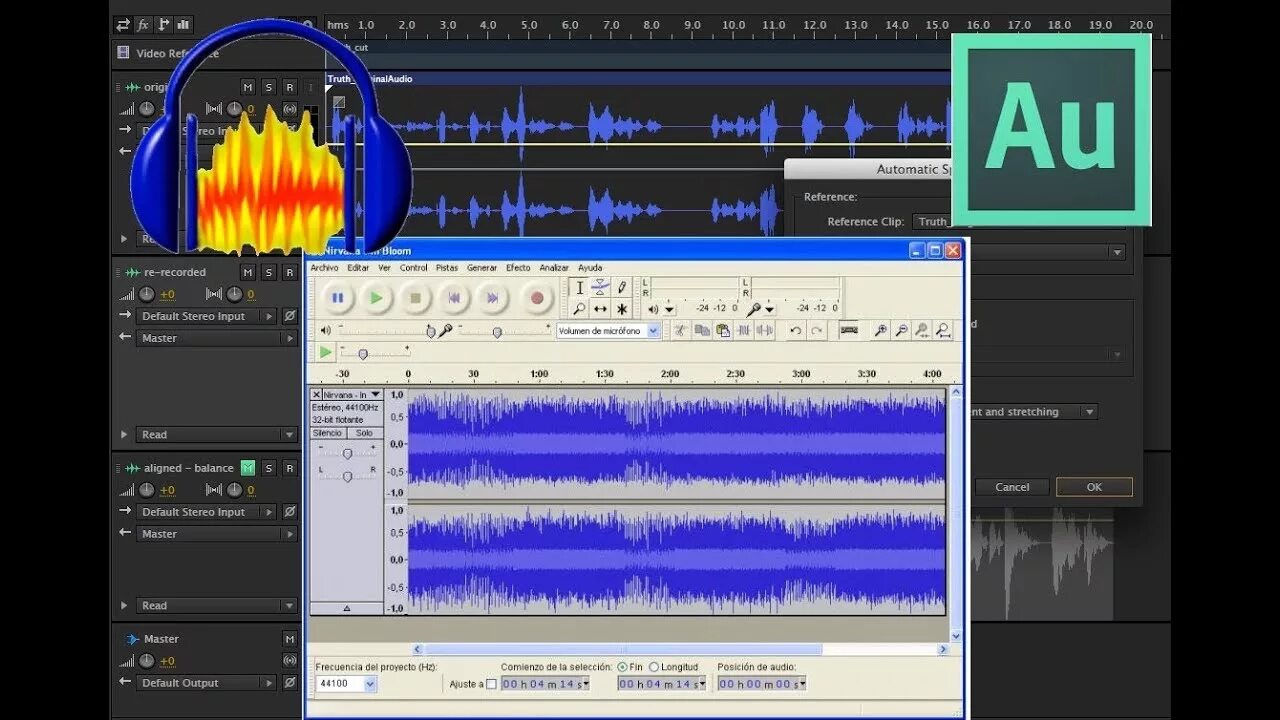The height and width of the screenshot is (720, 1280).
Task: Click the Zoom In icon in Audacity edit toolbar
Action: pos(880,330)
